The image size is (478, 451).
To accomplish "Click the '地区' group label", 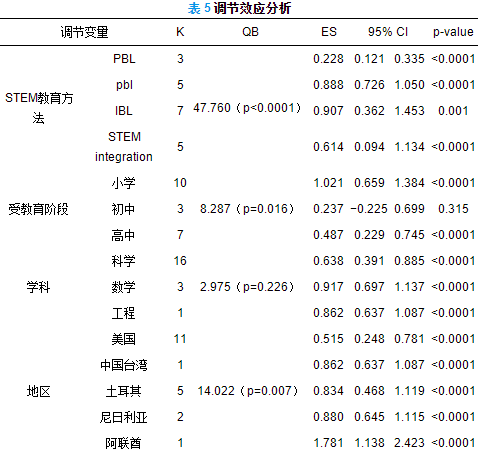I will pos(38,391).
